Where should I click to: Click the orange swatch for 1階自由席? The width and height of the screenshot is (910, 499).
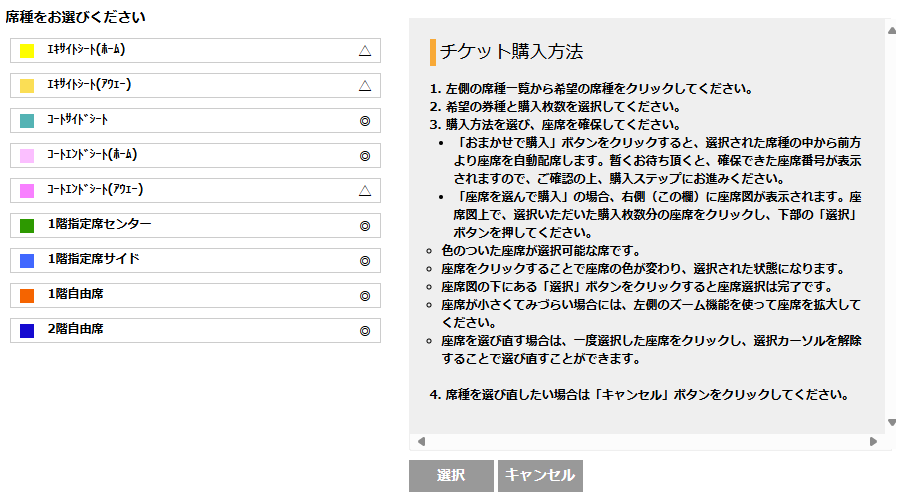[27, 296]
